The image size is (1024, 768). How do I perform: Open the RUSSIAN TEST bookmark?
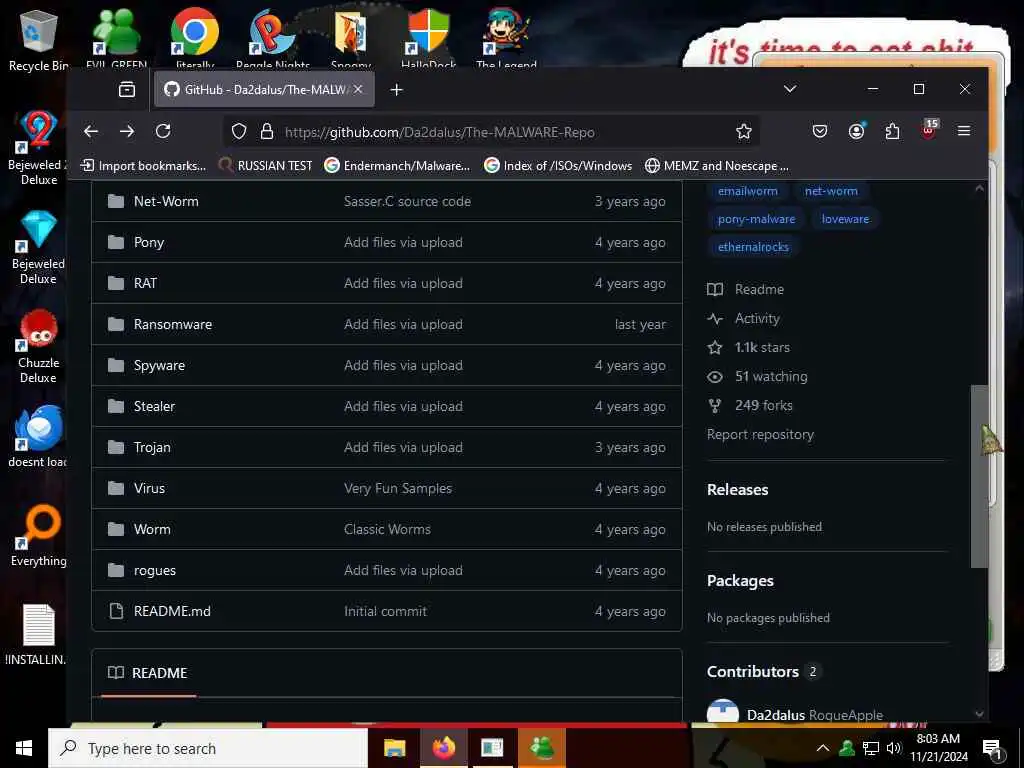(x=266, y=166)
